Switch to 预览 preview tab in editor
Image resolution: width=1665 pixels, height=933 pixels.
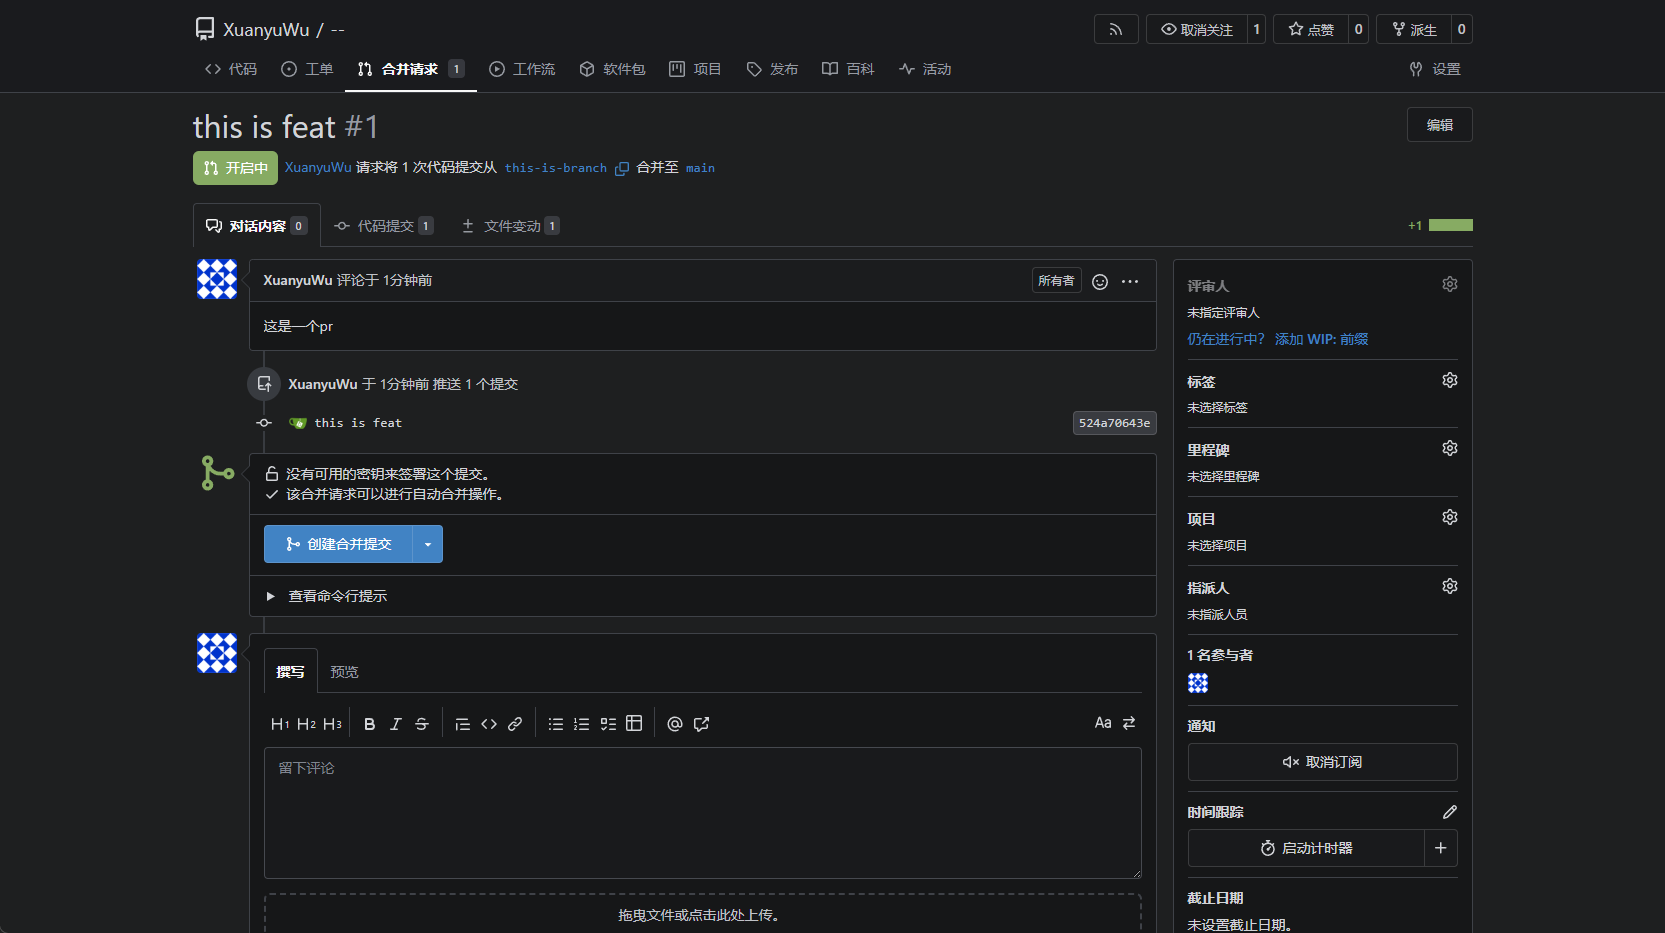pos(344,672)
